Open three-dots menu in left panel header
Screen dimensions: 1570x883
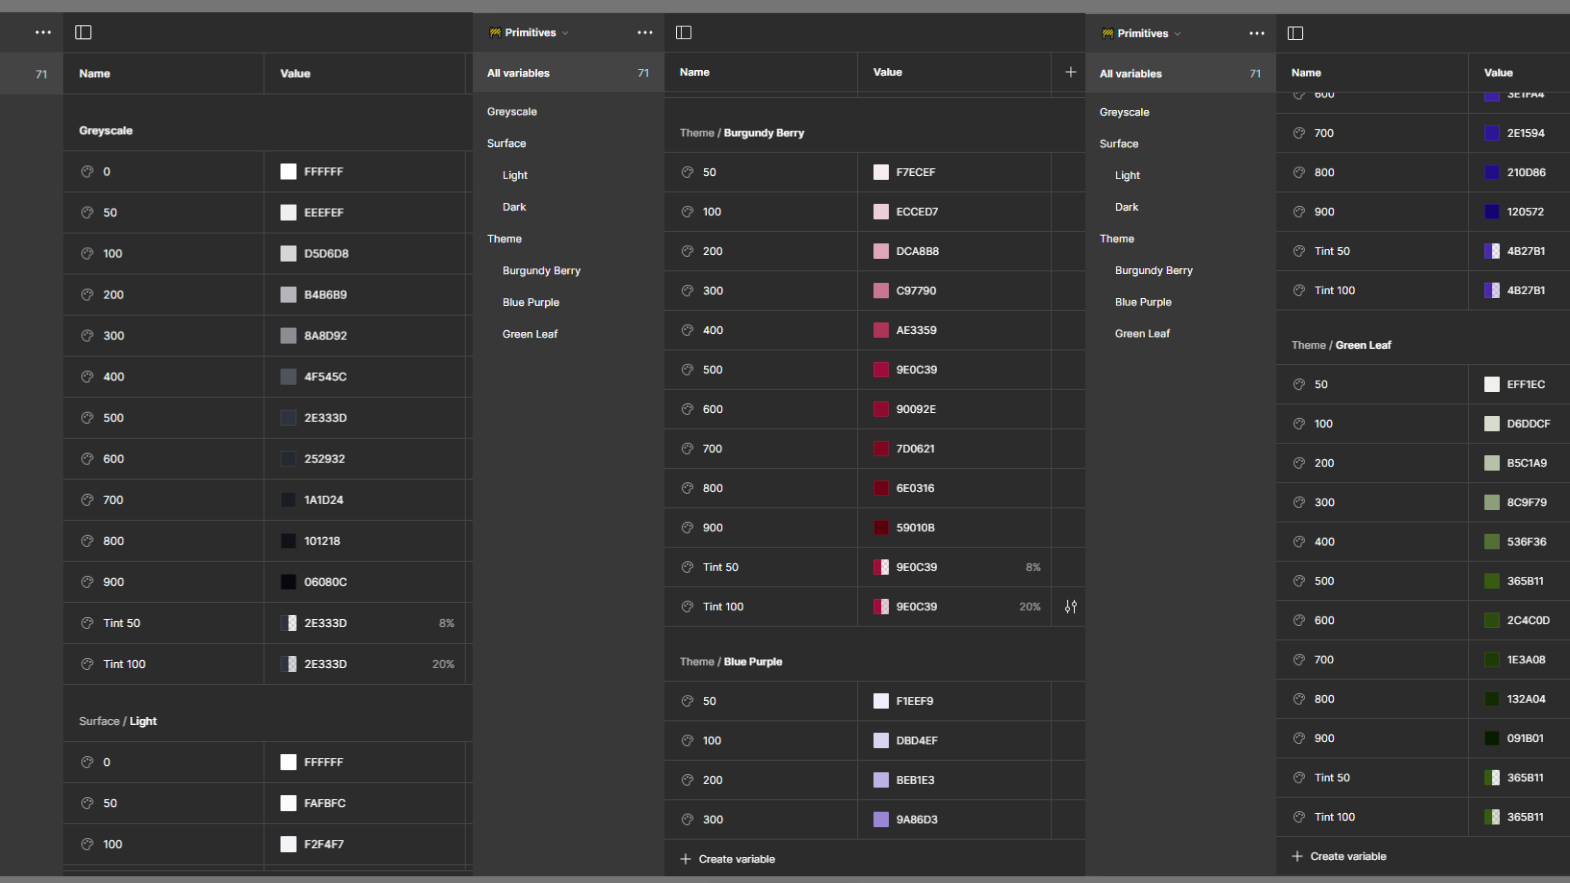click(43, 32)
